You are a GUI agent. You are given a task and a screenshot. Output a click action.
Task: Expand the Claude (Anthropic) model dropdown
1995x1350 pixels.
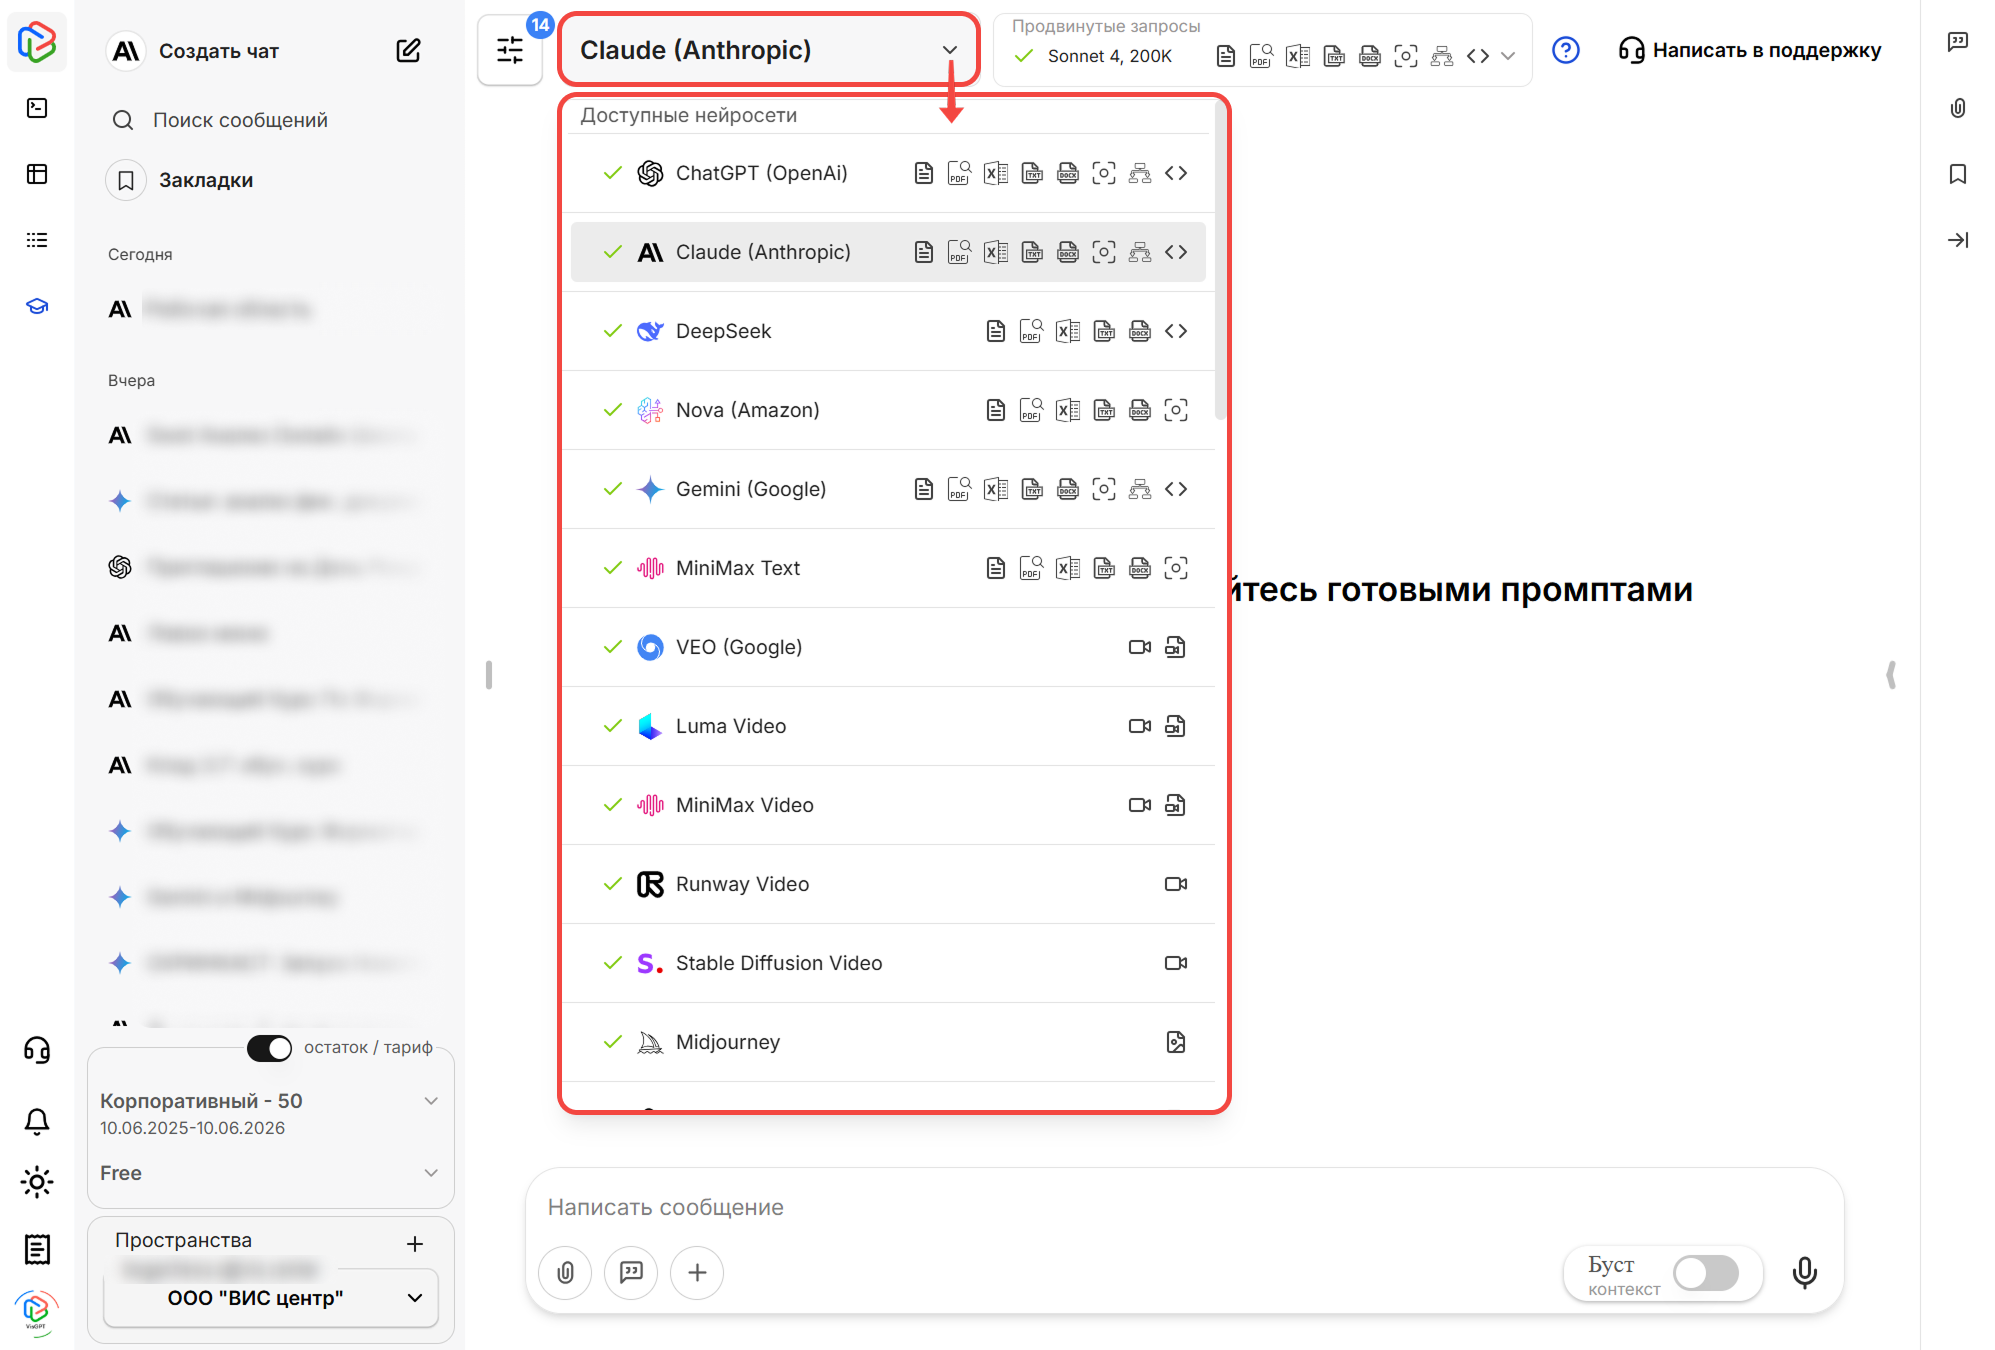coord(768,50)
